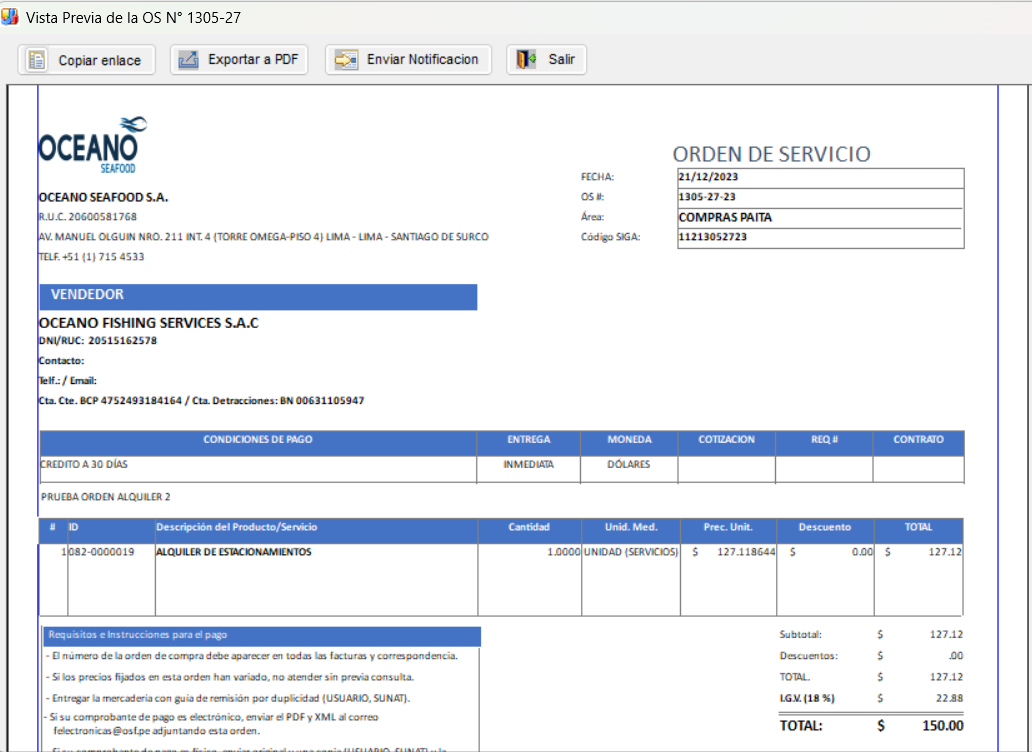
Task: Click the Prec. Unit. column header
Action: (728, 527)
